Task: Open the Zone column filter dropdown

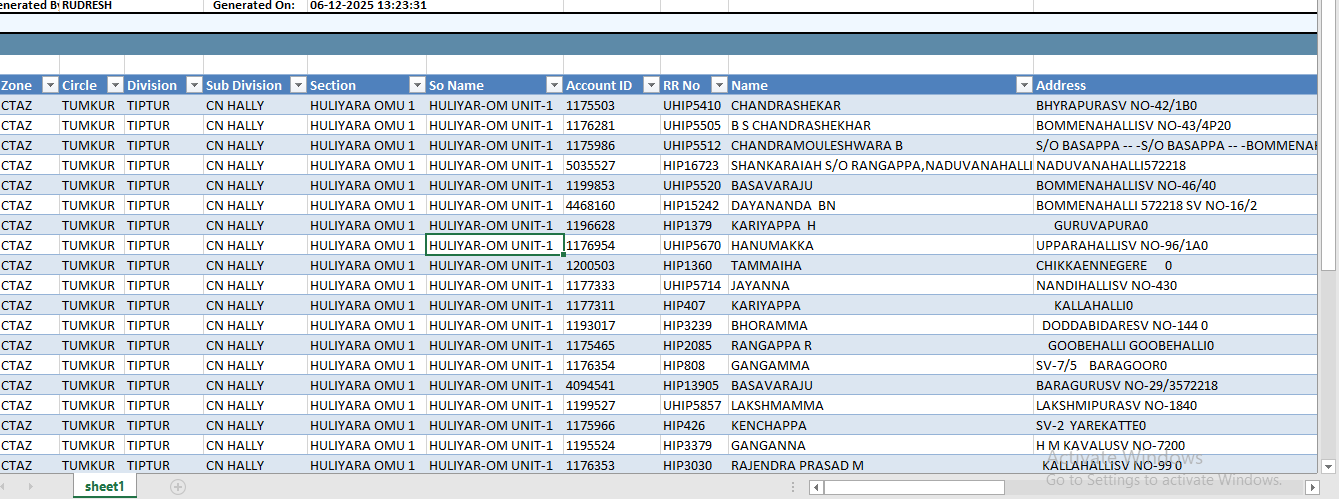Action: tap(48, 85)
